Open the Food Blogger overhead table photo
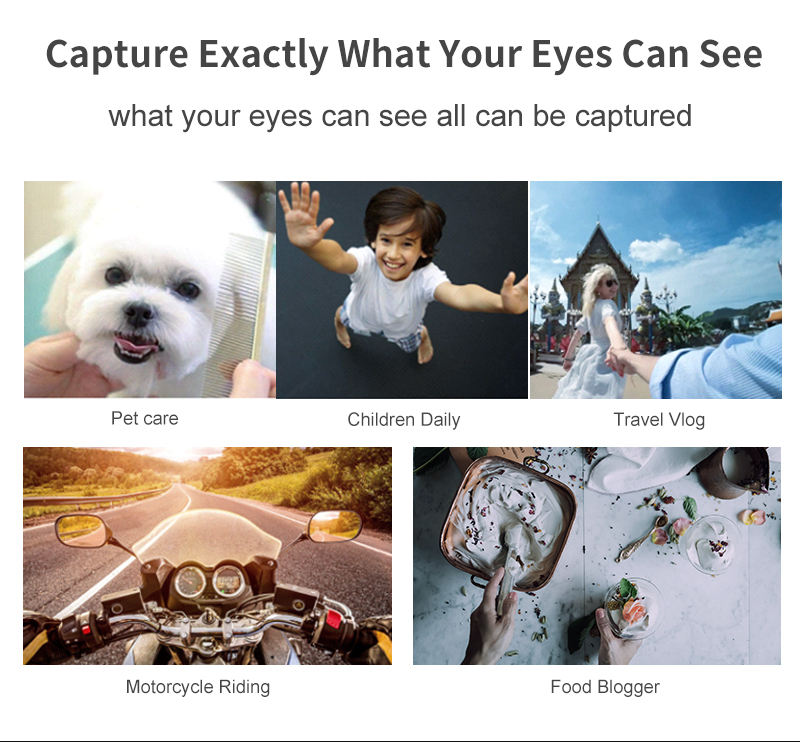The height and width of the screenshot is (742, 800). tap(597, 556)
